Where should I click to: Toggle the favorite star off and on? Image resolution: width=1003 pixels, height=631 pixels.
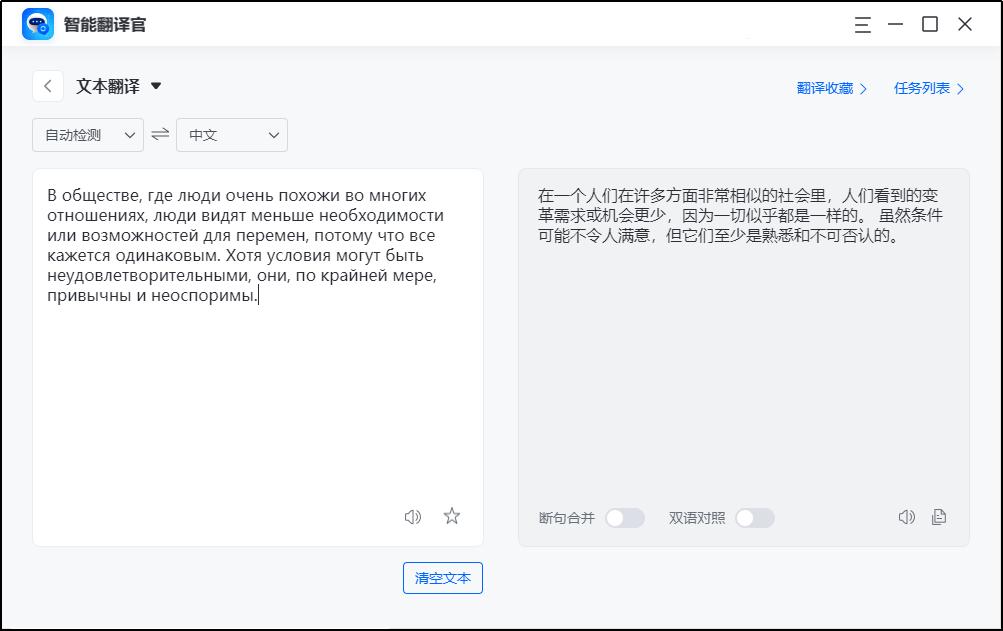pyautogui.click(x=451, y=517)
